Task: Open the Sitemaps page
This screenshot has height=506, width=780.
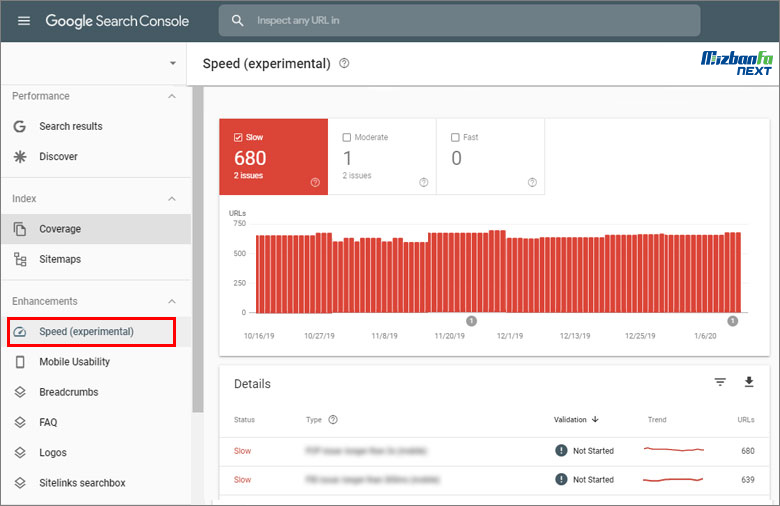Action: (x=60, y=259)
